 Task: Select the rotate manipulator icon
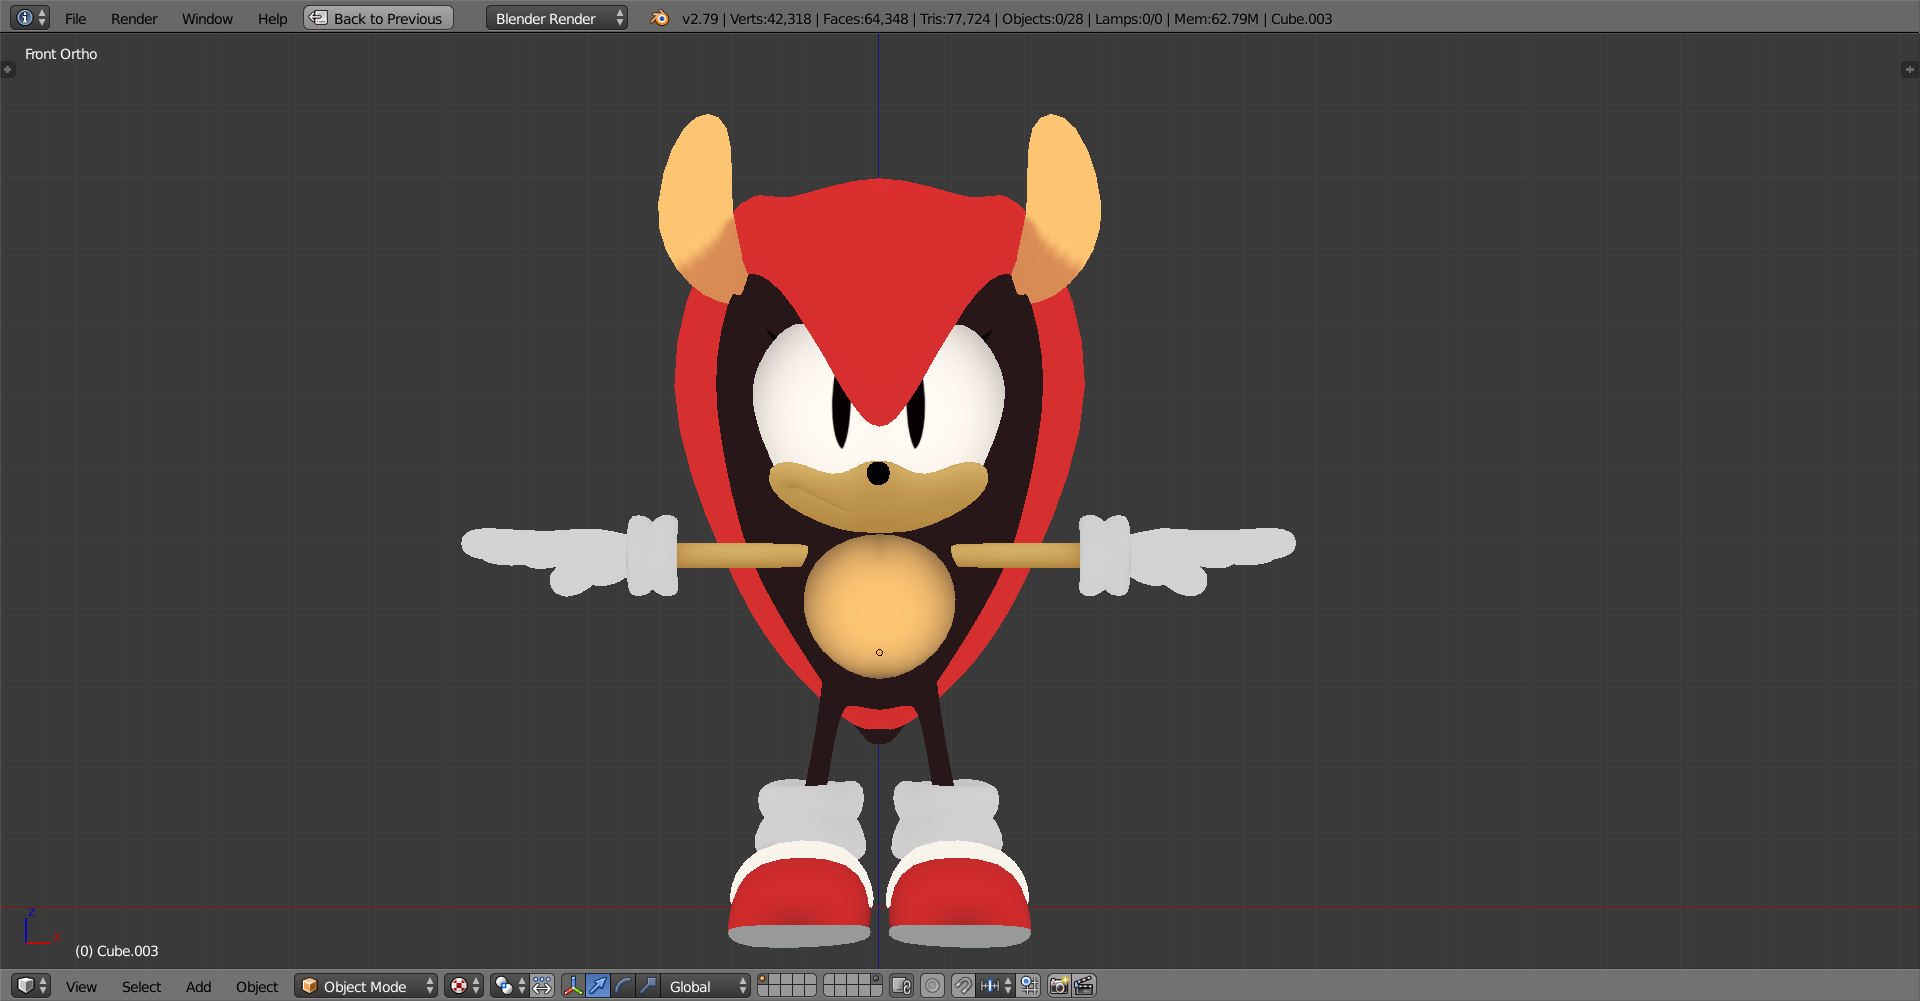pyautogui.click(x=623, y=986)
